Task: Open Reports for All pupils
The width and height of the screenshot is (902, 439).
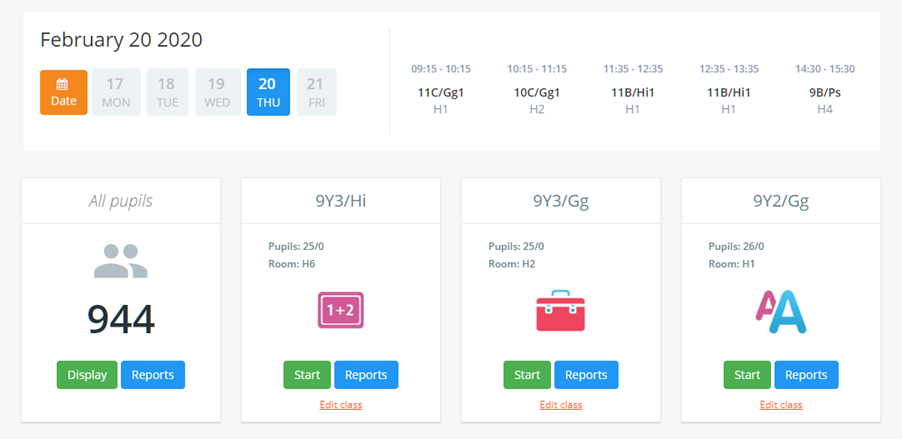Action: pyautogui.click(x=153, y=375)
